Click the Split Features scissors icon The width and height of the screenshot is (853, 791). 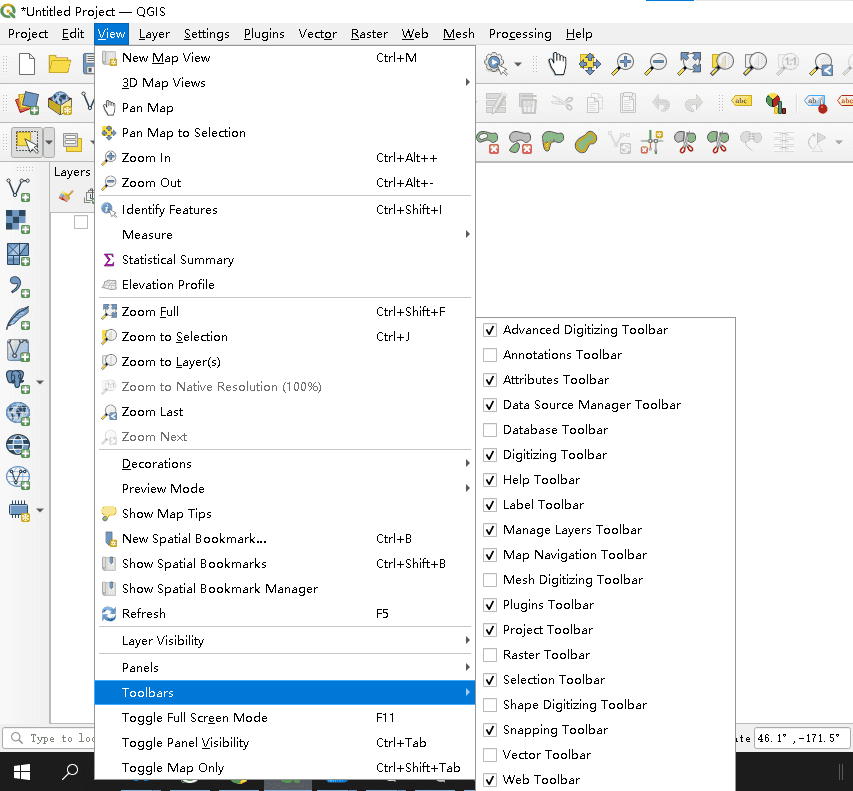[685, 142]
